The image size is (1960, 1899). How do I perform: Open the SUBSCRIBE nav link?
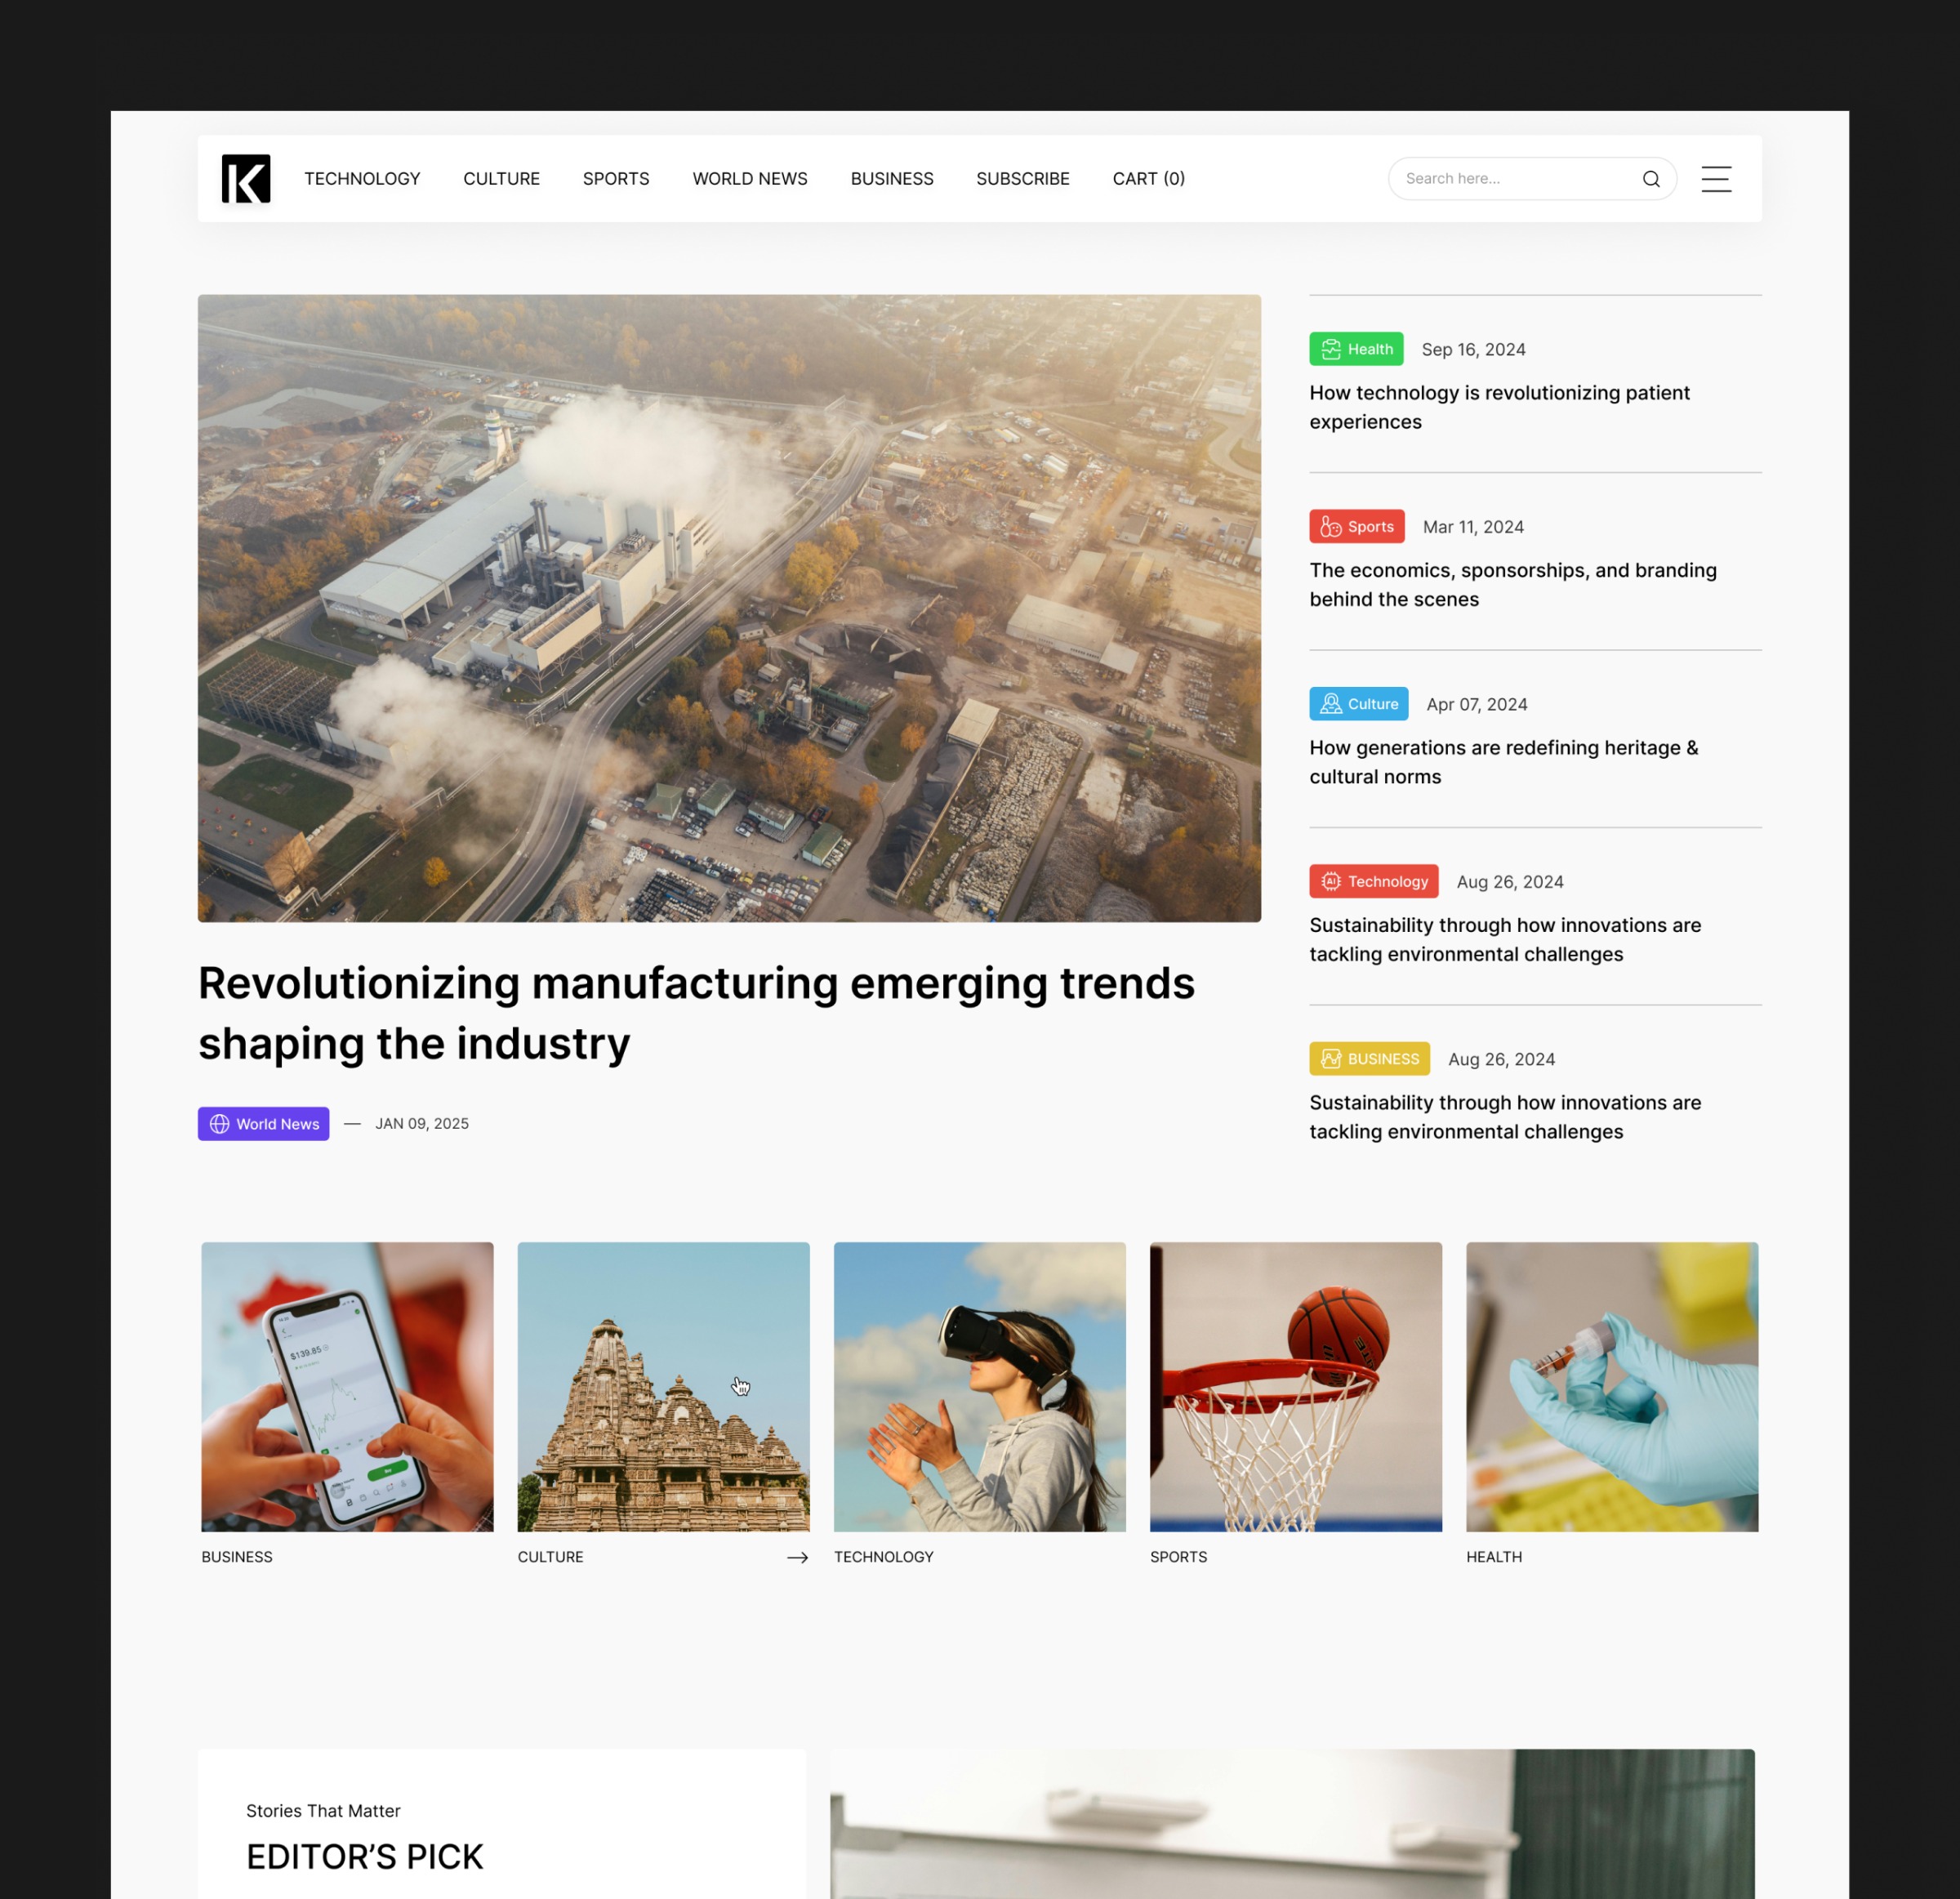click(x=1022, y=179)
